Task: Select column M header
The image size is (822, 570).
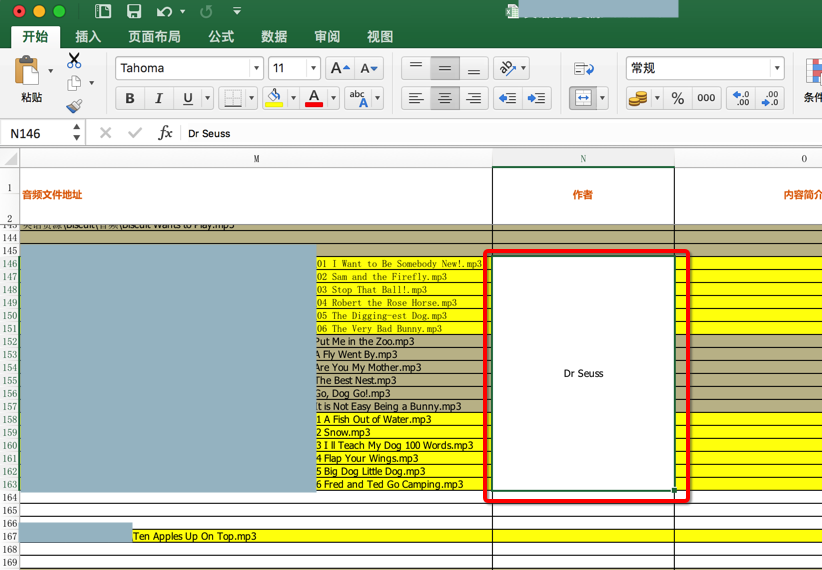Action: 256,158
